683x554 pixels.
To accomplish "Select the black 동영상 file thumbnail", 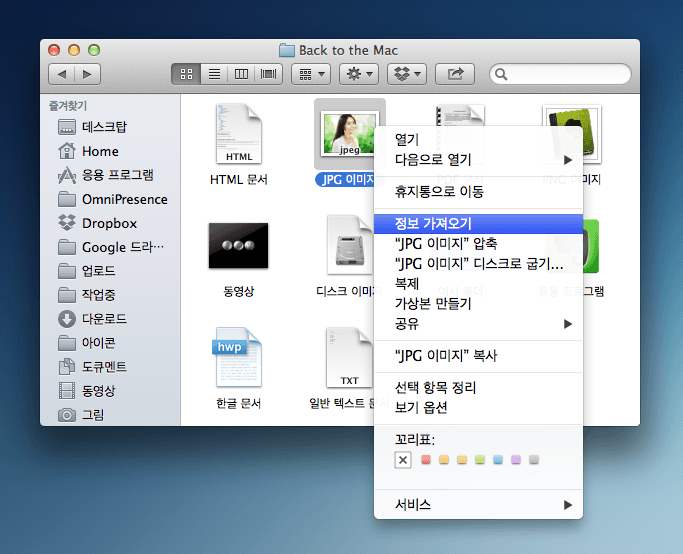I will pos(239,246).
